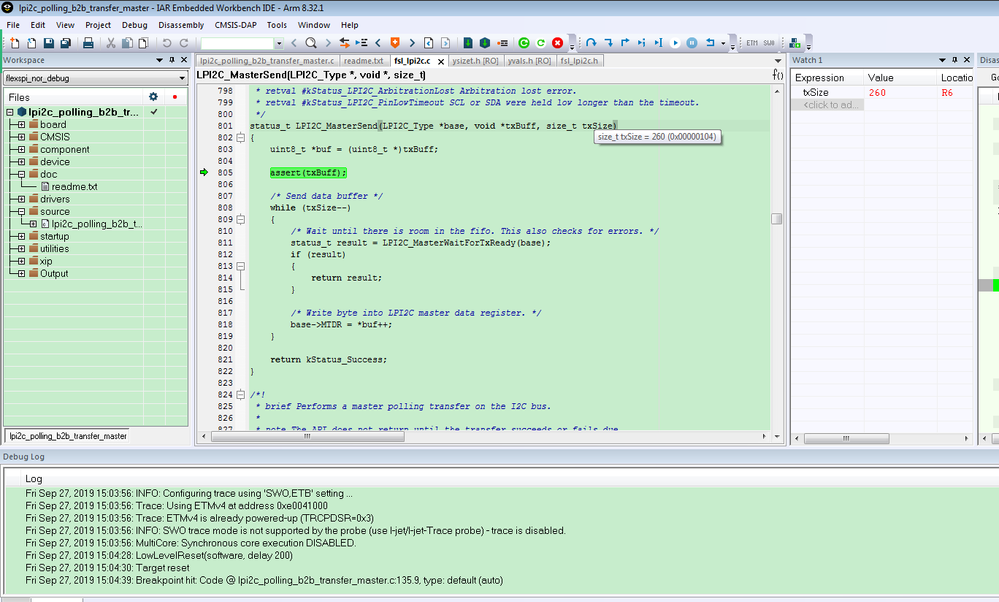Open the toolbar search history dropdown
The width and height of the screenshot is (999, 602).
pos(278,43)
